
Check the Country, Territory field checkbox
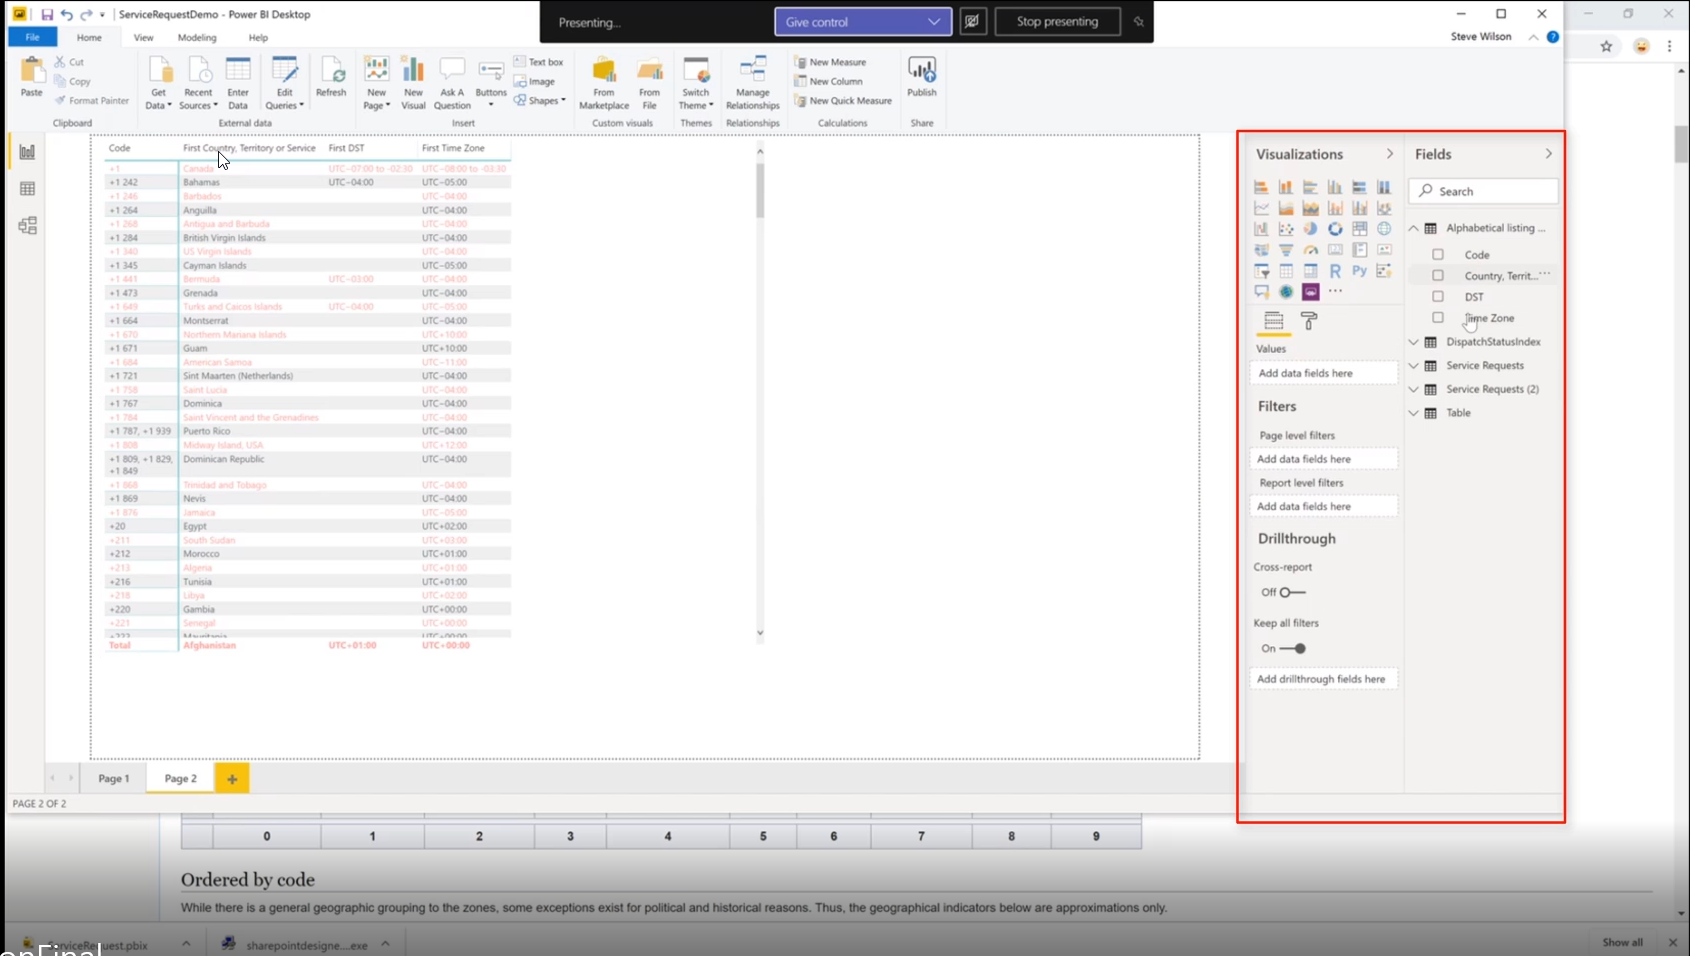pos(1438,276)
